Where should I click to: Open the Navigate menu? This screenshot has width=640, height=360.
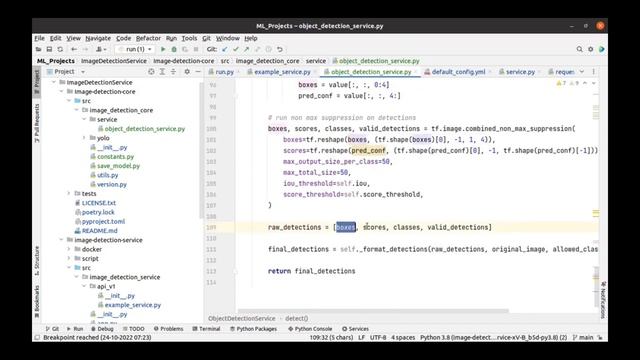point(98,38)
